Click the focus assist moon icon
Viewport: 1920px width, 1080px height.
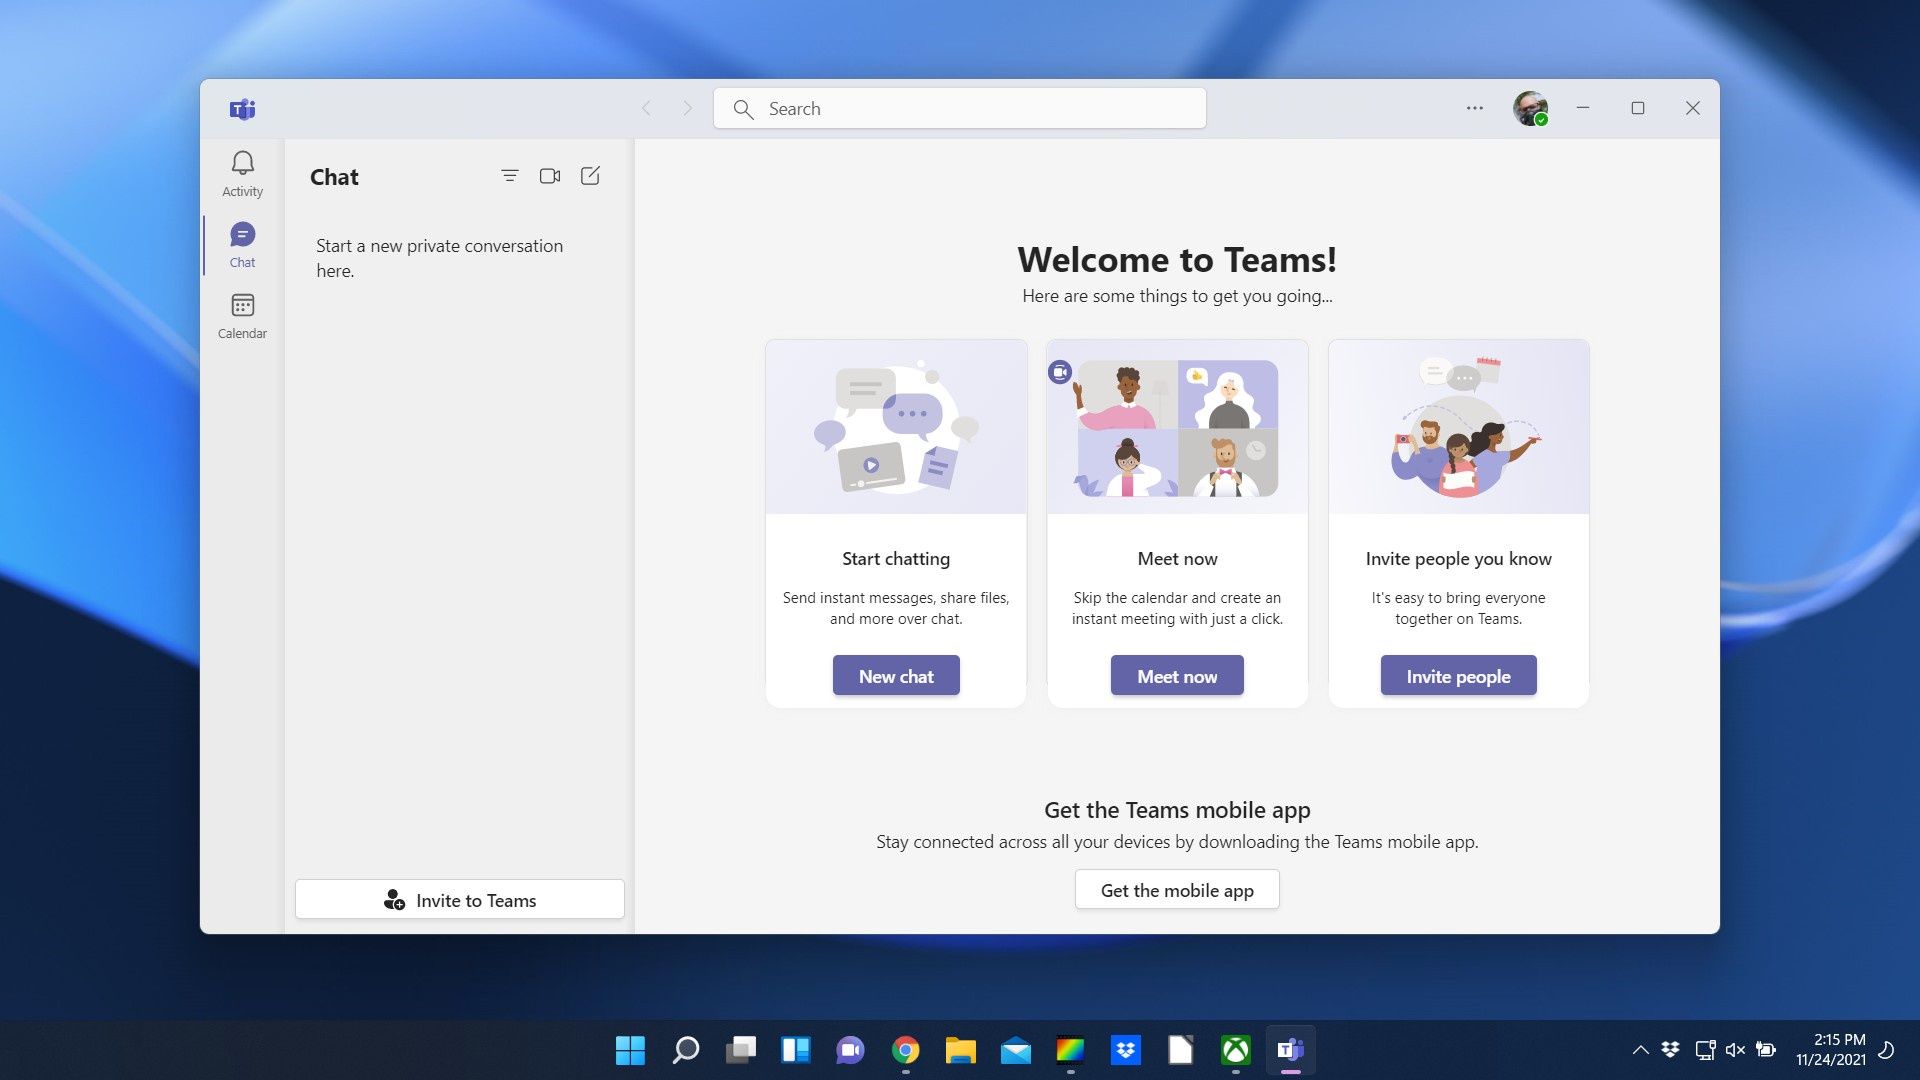pos(1886,1050)
